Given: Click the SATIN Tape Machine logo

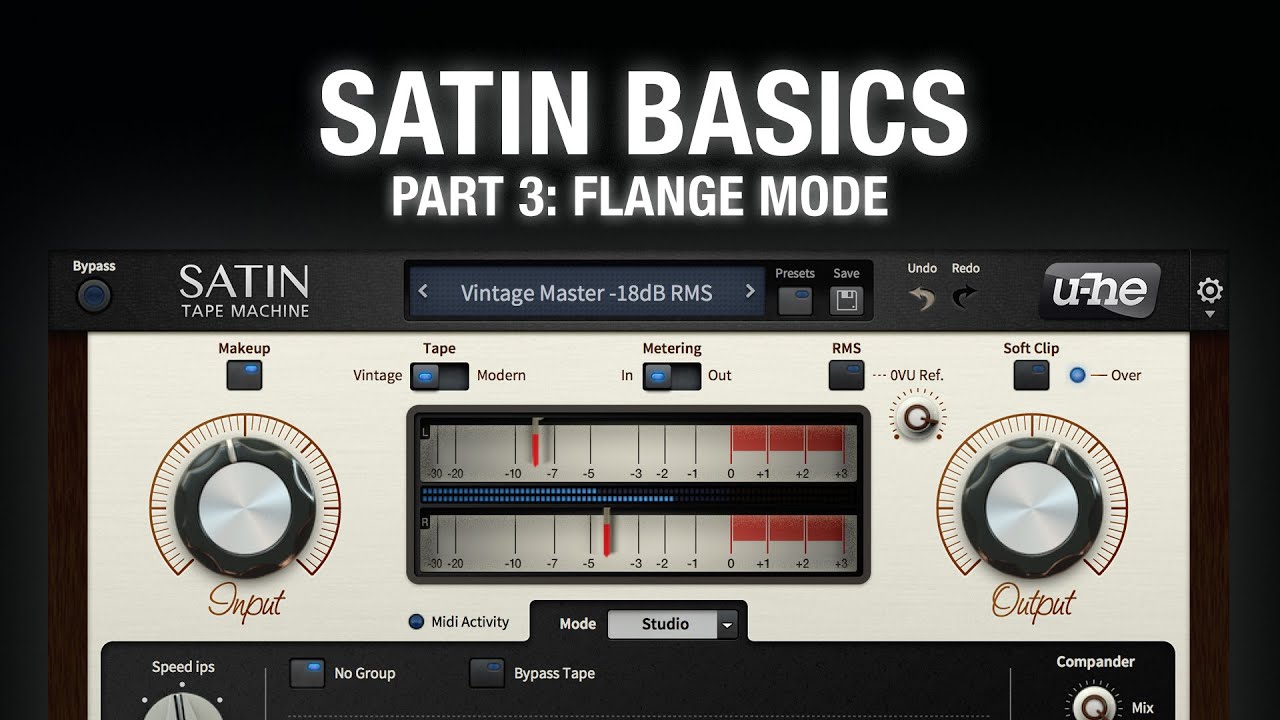Looking at the screenshot, I should pos(244,290).
